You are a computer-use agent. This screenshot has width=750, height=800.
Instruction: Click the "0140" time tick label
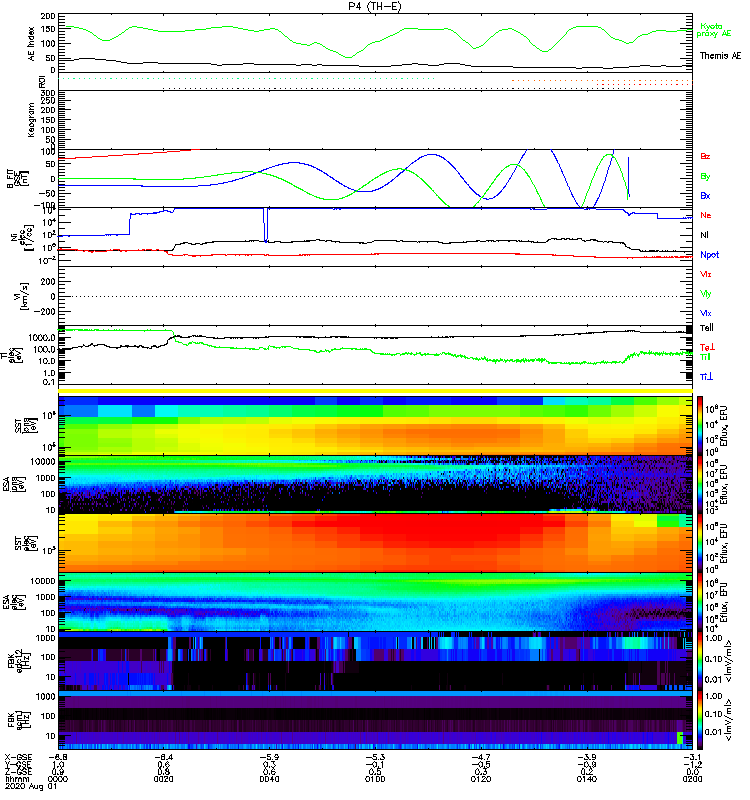tap(586, 779)
